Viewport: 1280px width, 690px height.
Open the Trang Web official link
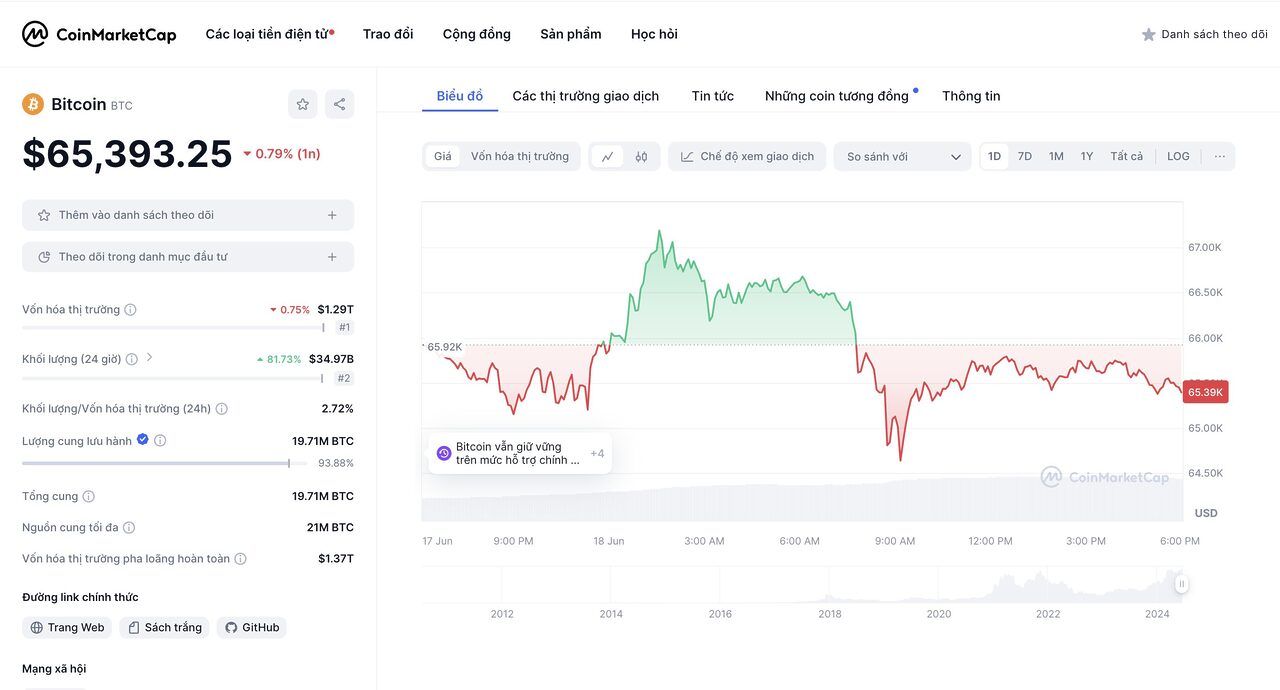point(67,628)
